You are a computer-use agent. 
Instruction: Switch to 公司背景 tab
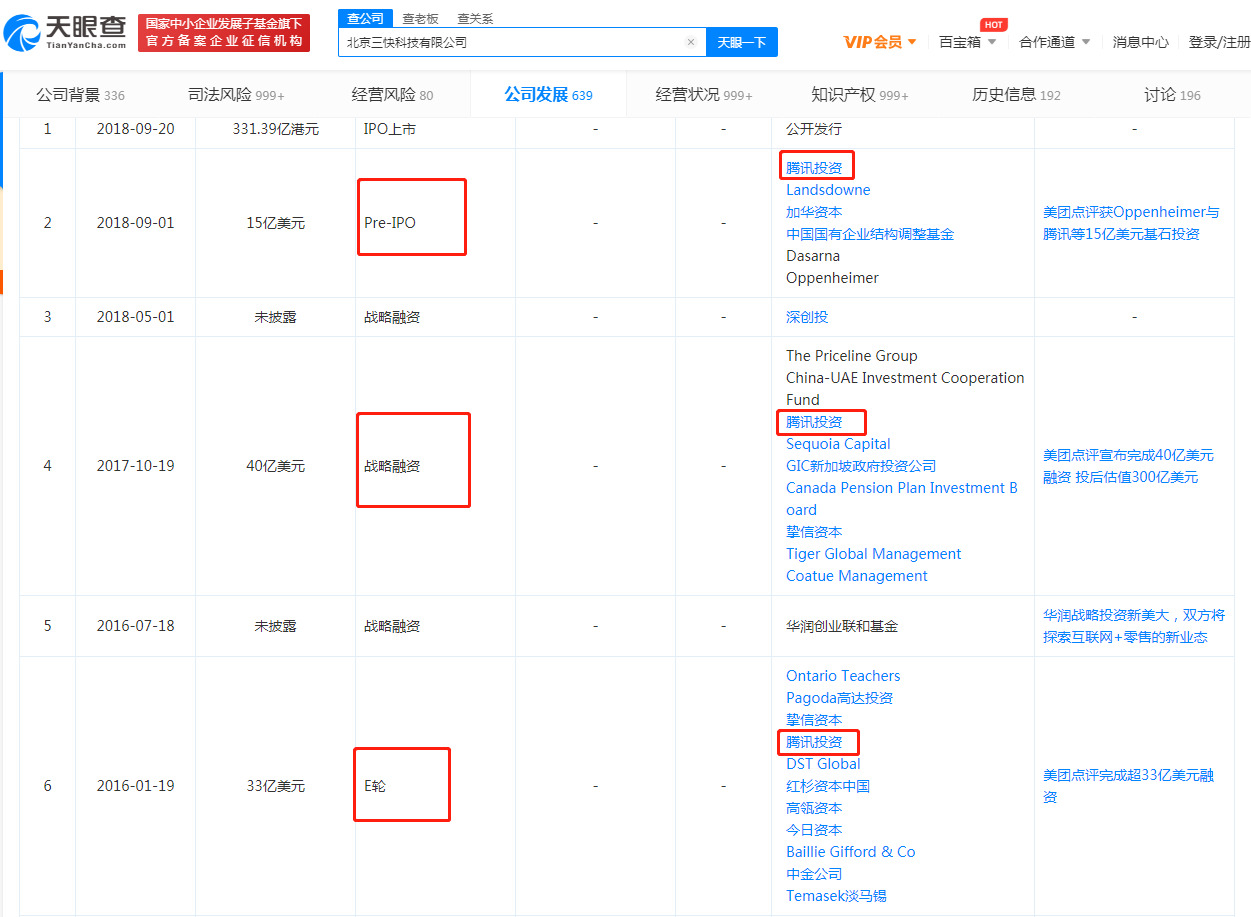pos(81,95)
